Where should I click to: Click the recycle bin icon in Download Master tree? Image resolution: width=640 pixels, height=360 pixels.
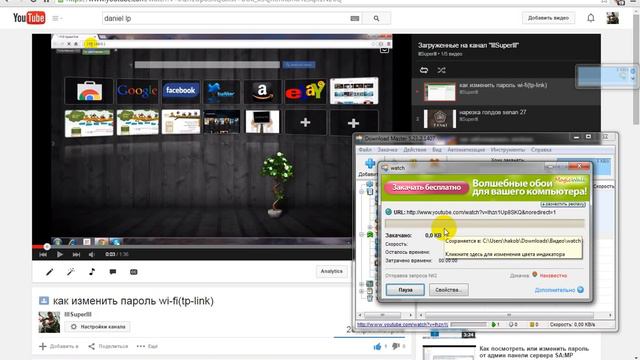coord(370,298)
